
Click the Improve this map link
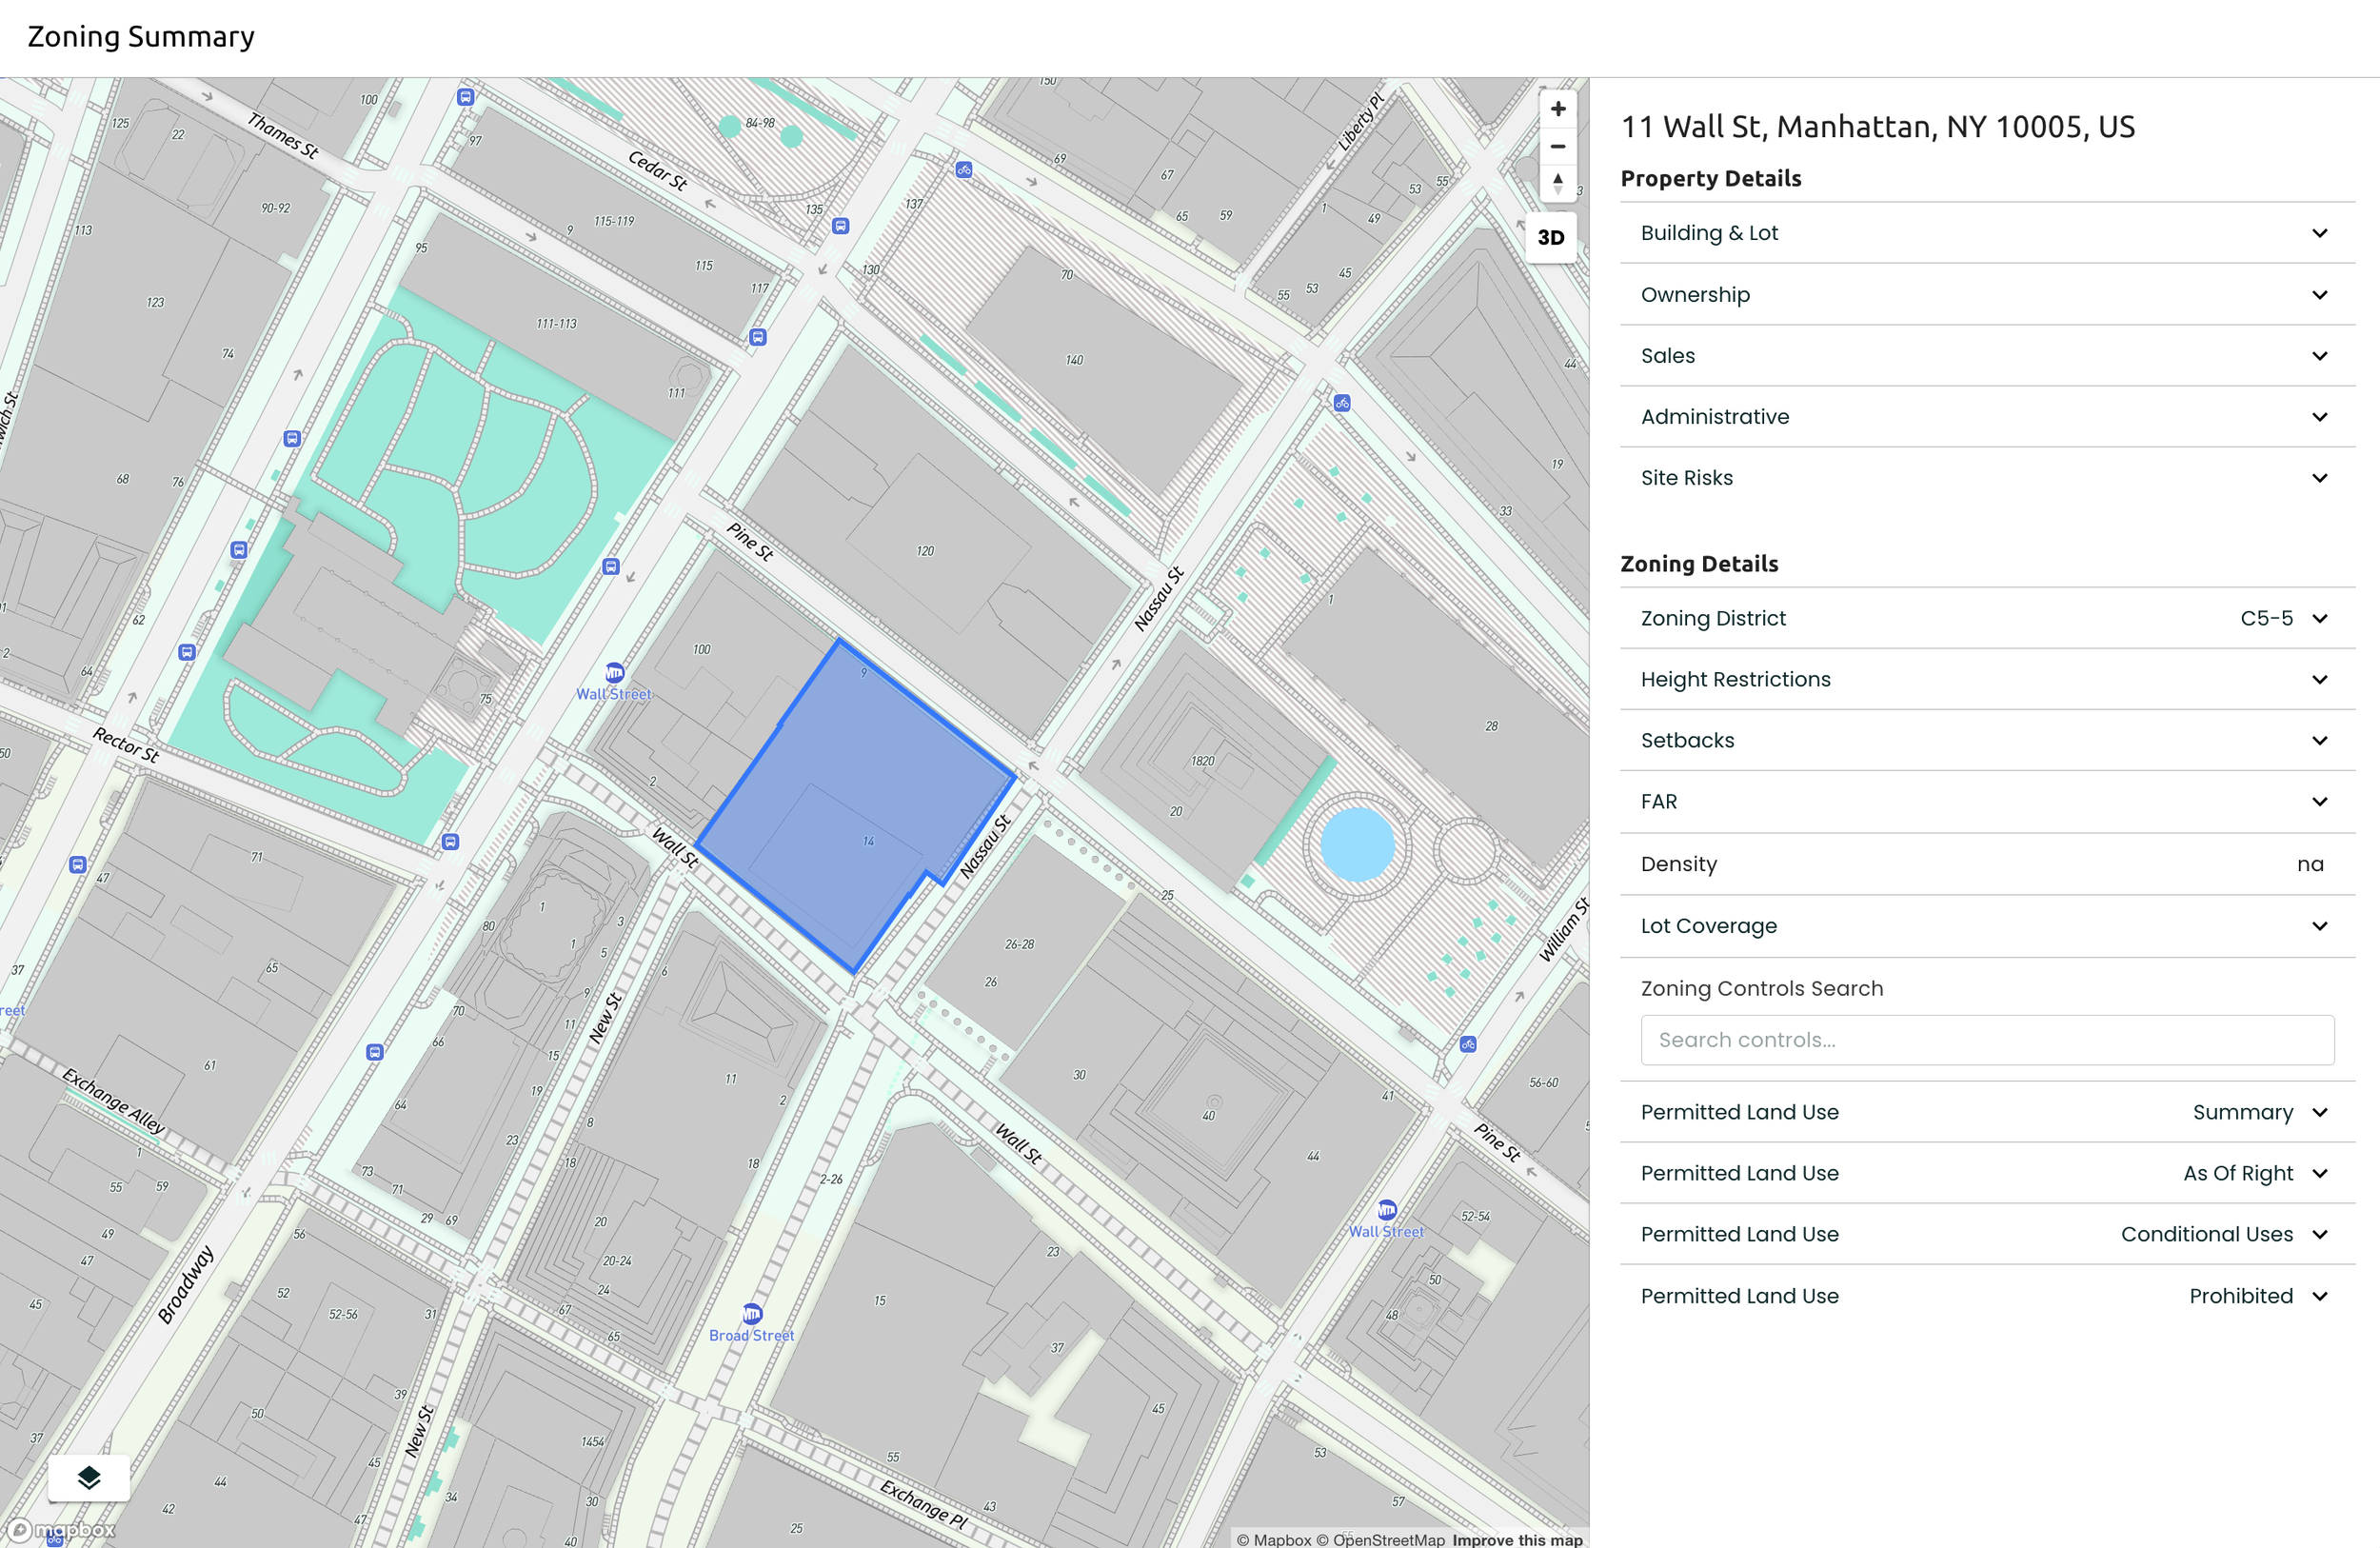click(x=1517, y=1540)
